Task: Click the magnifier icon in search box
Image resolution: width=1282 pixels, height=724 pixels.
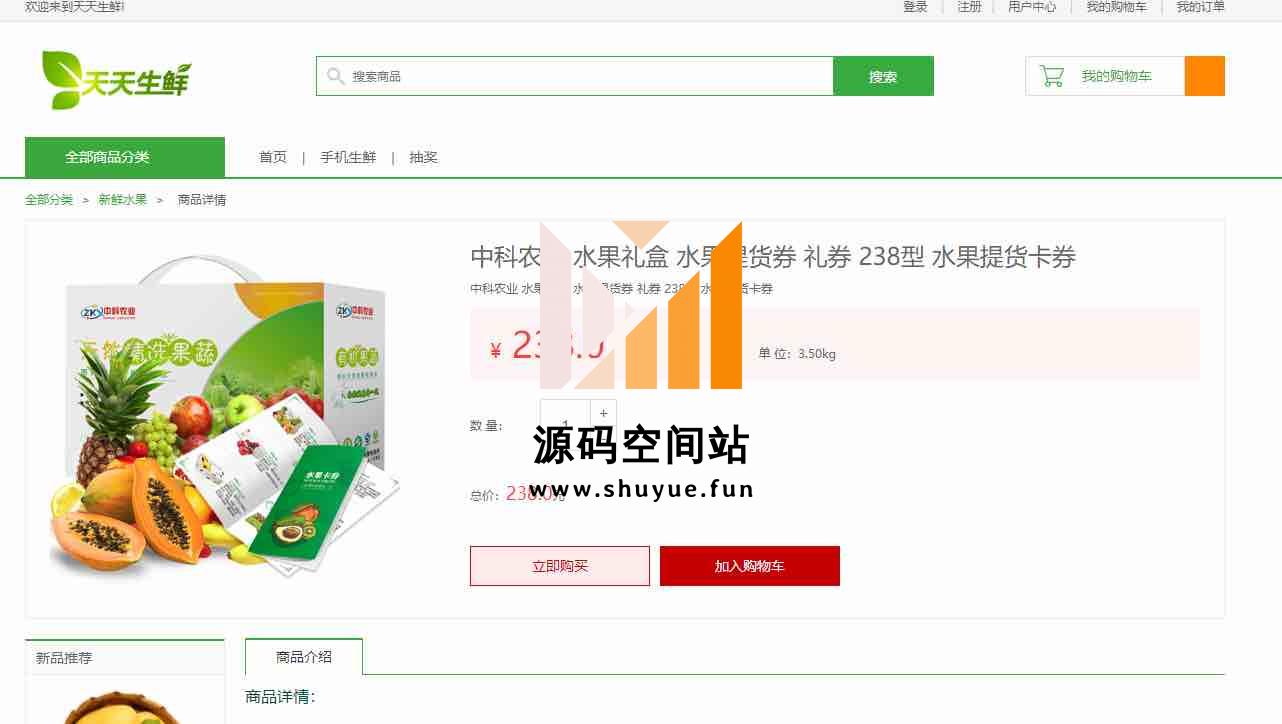Action: (x=336, y=76)
